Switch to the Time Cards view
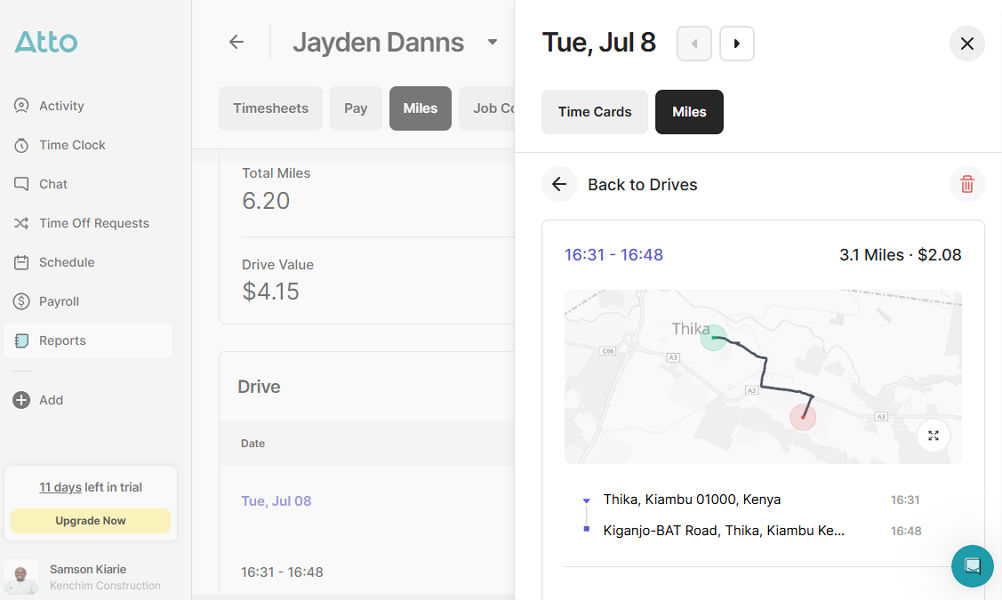1002x600 pixels. coord(594,112)
